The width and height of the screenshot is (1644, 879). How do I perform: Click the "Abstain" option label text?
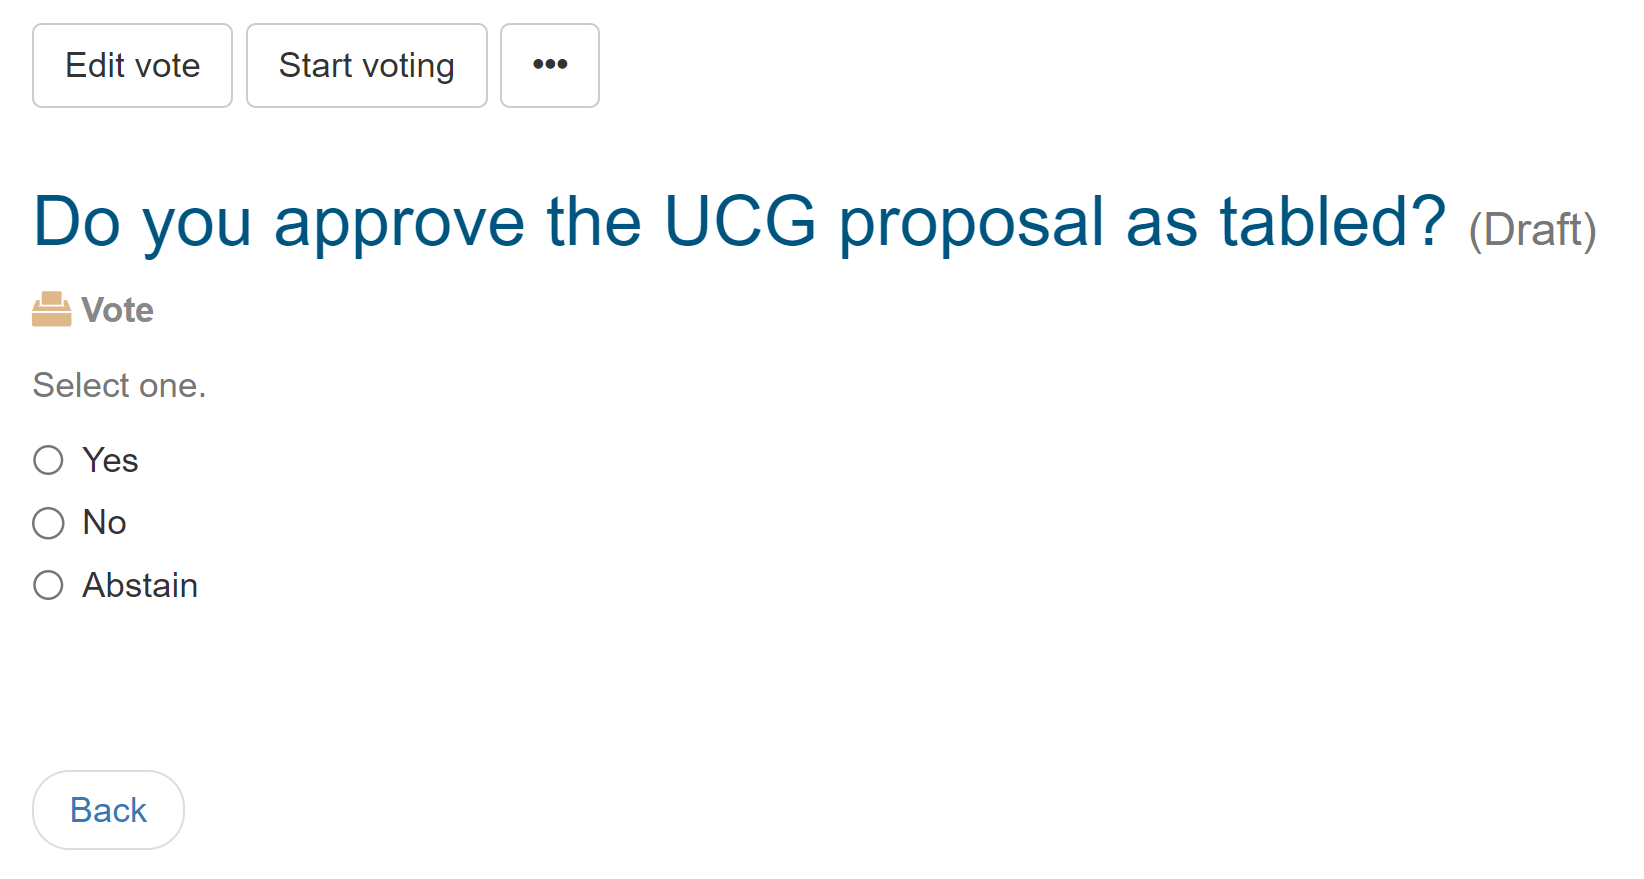[140, 585]
